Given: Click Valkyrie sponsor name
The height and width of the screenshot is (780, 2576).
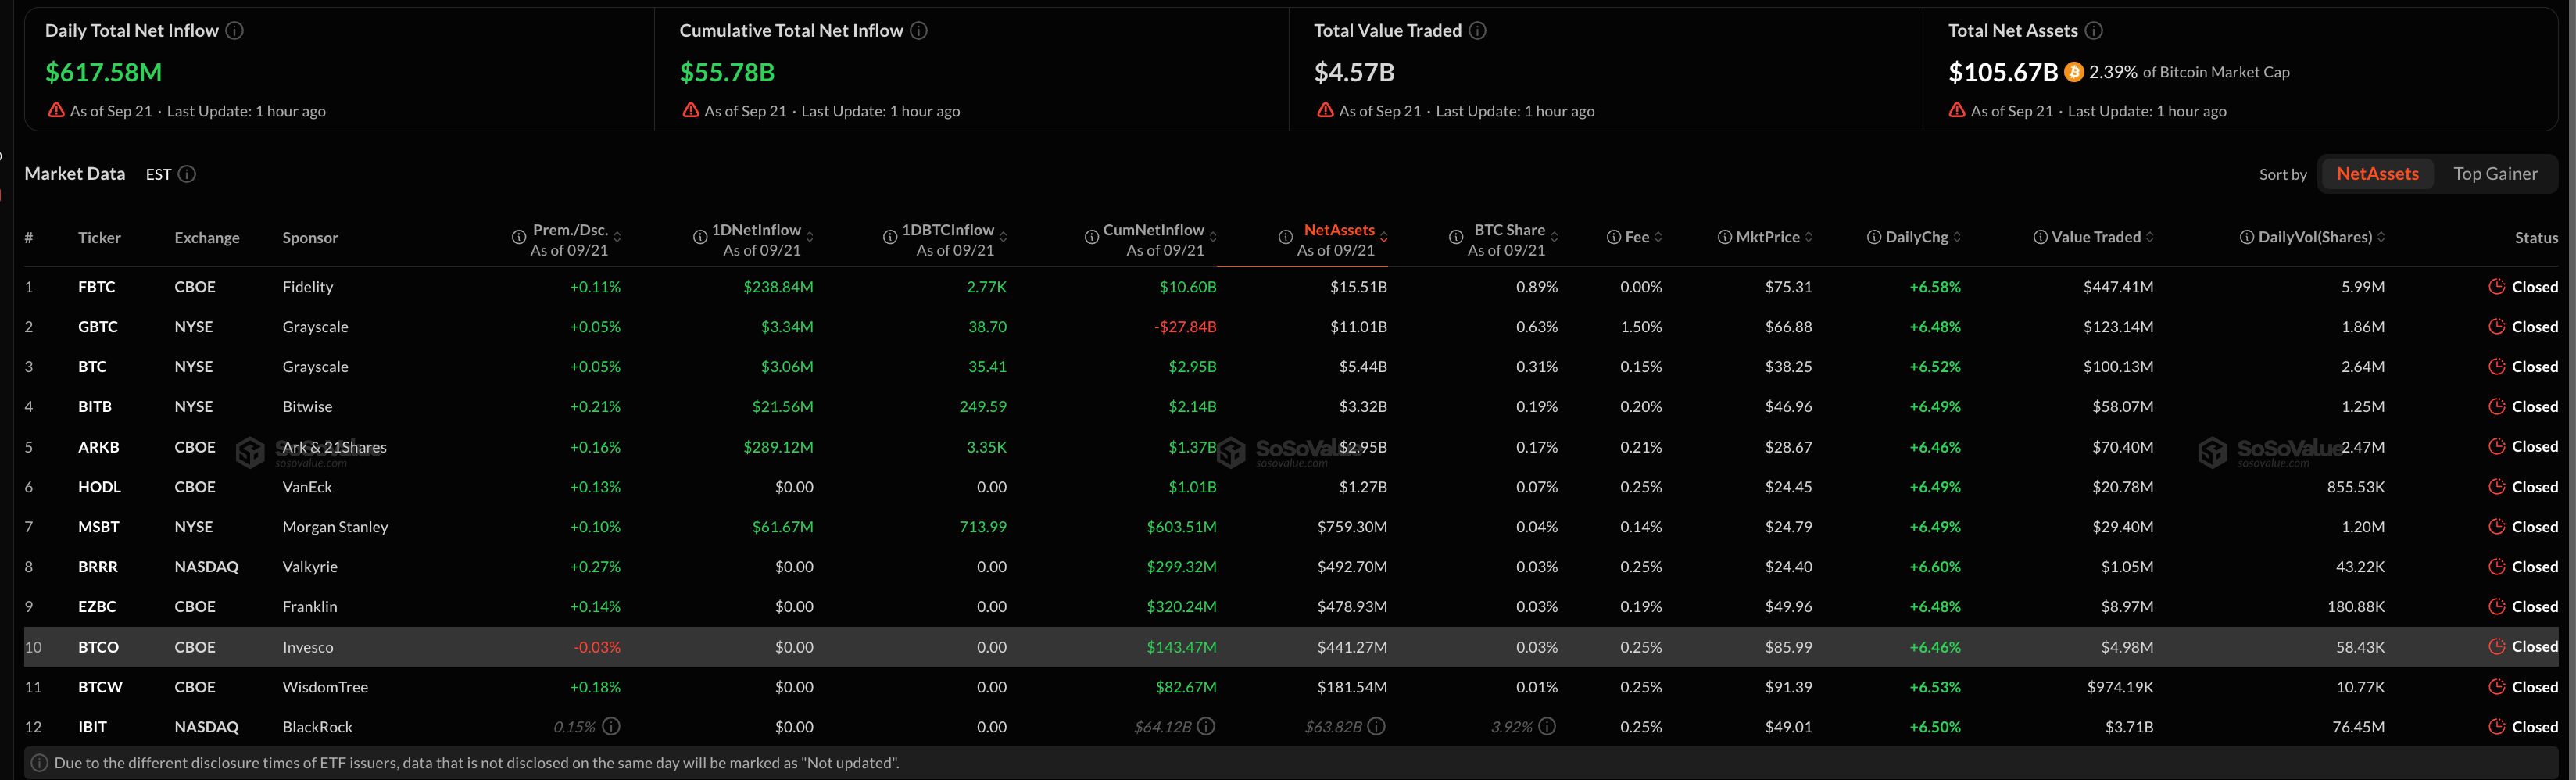Looking at the screenshot, I should pyautogui.click(x=310, y=567).
